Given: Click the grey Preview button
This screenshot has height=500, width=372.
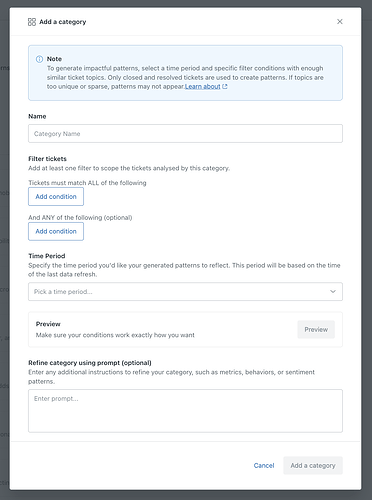Looking at the screenshot, I should [316, 330].
